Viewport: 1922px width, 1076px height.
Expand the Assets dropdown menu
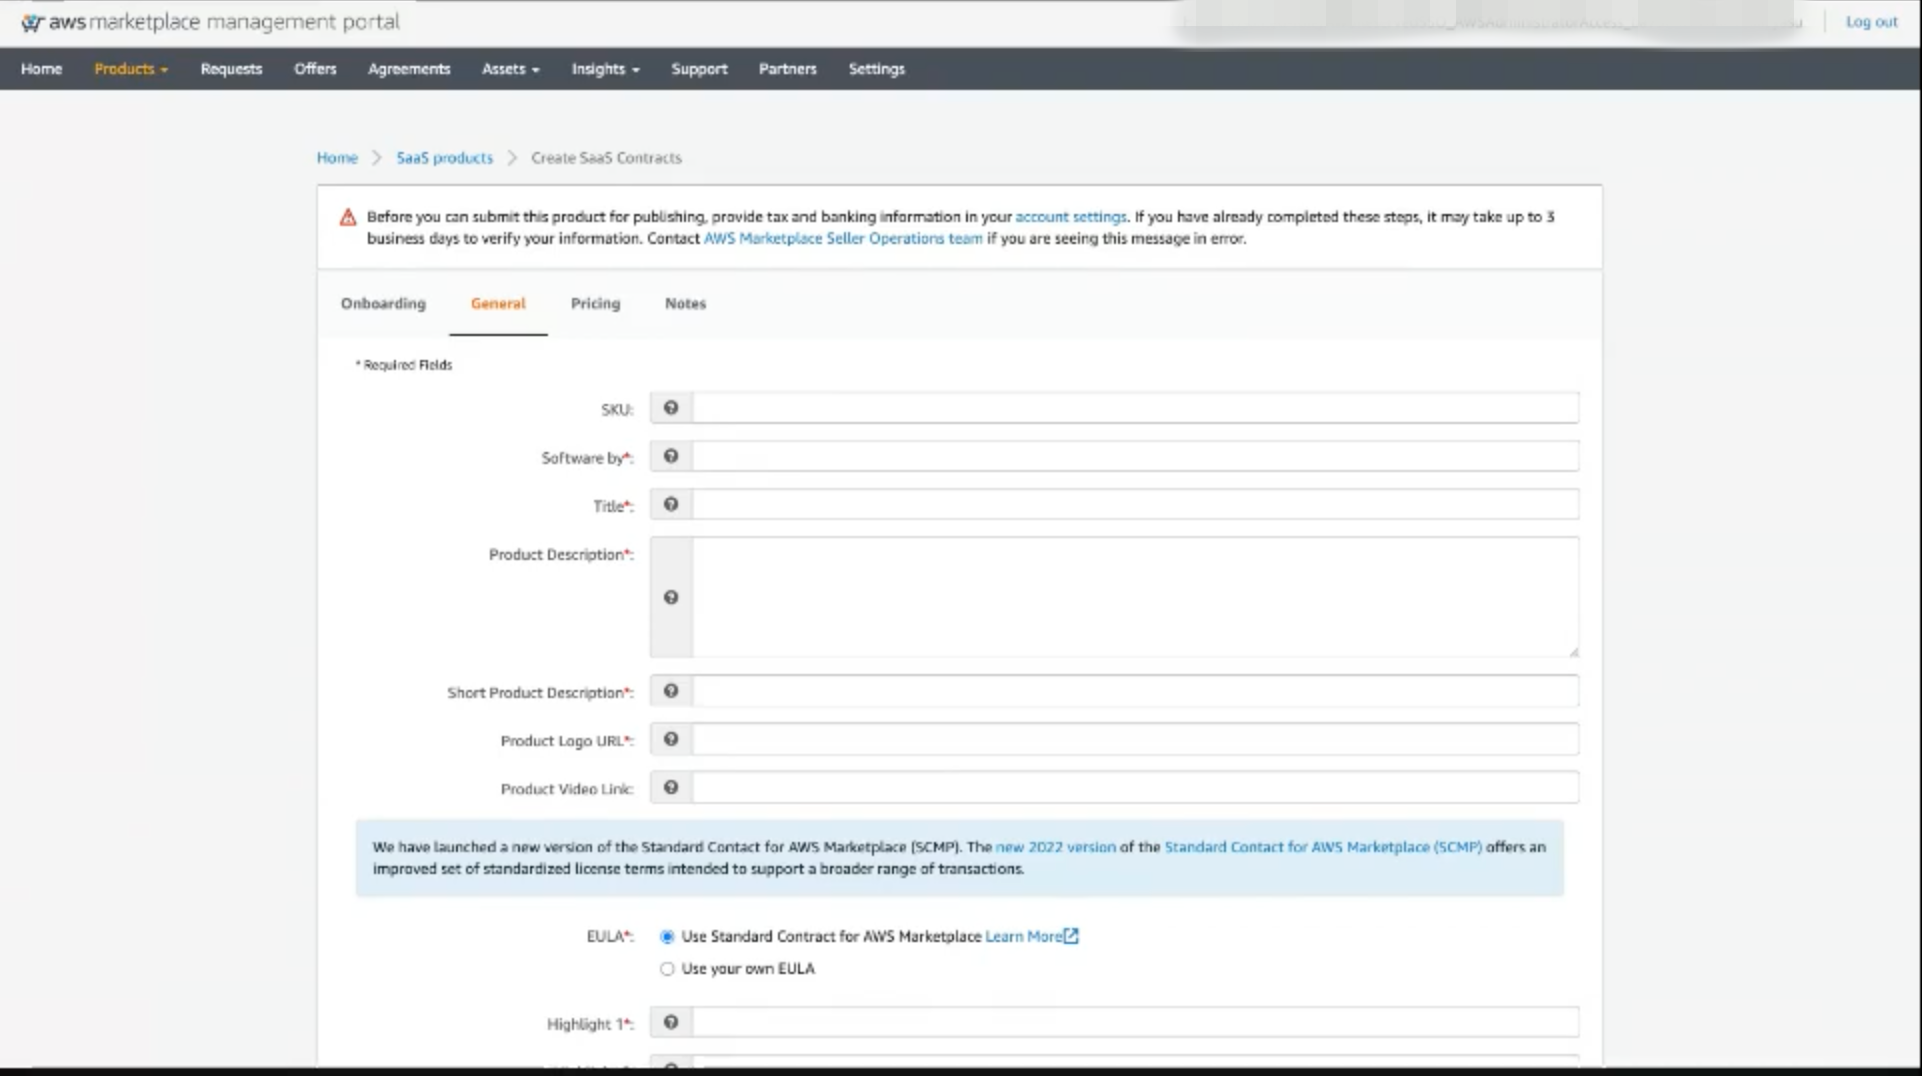pyautogui.click(x=510, y=69)
